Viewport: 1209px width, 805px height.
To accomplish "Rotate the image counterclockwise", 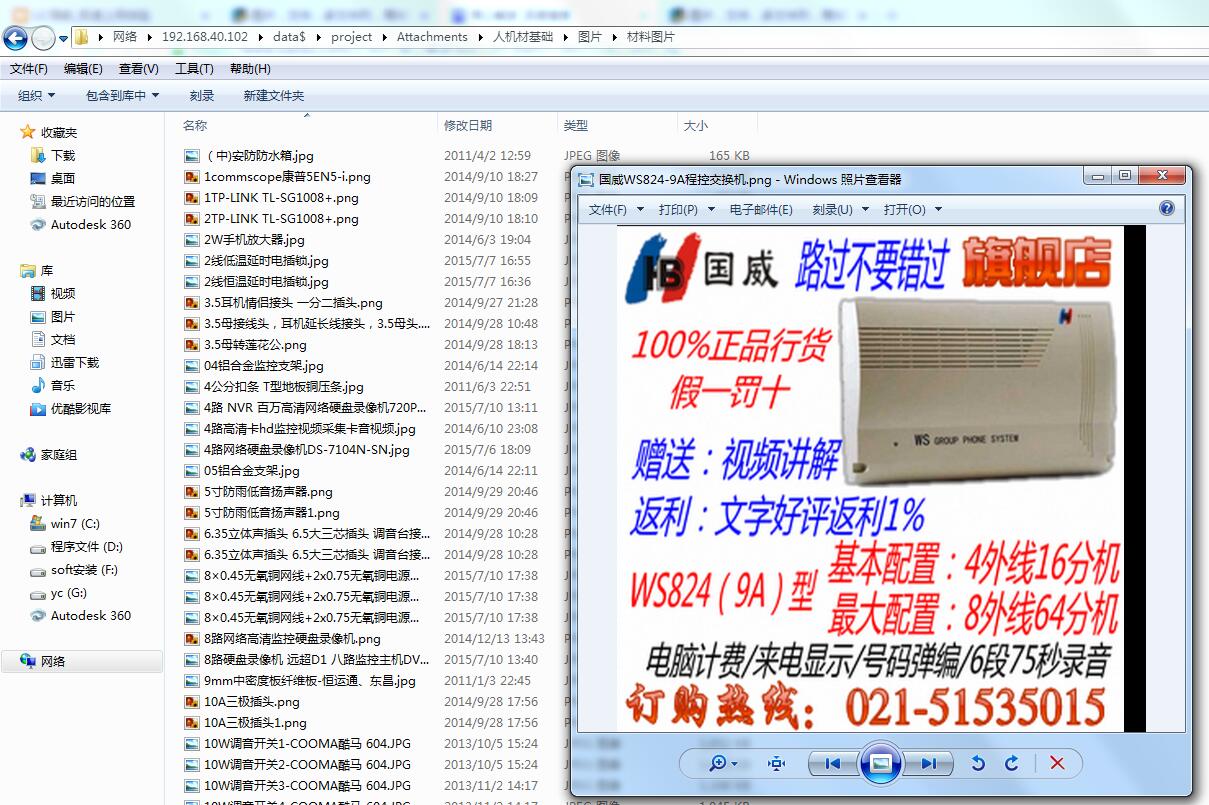I will [978, 763].
